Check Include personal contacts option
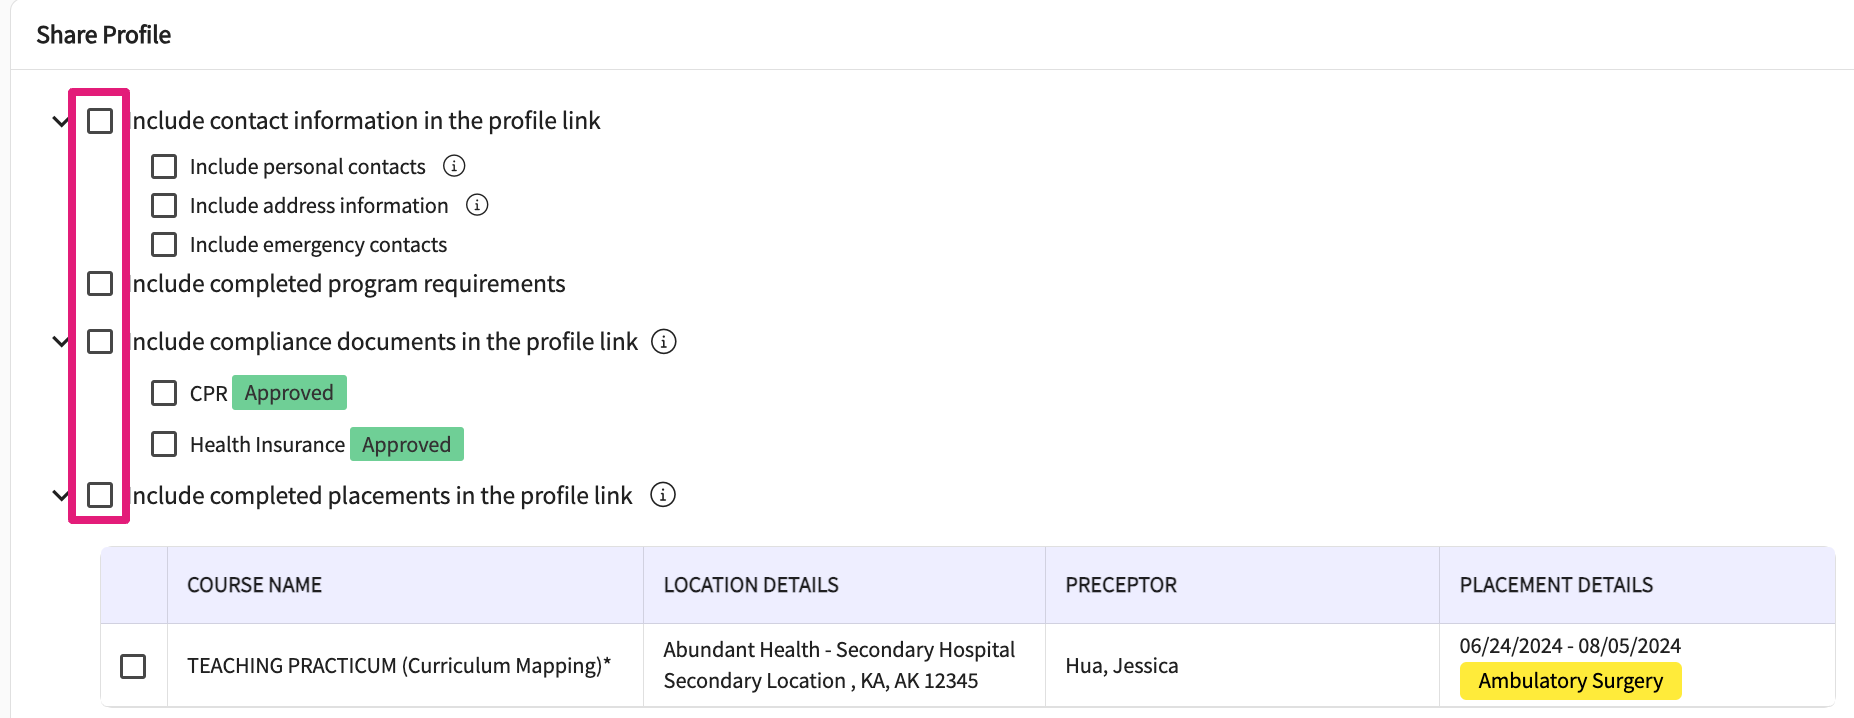 click(164, 166)
